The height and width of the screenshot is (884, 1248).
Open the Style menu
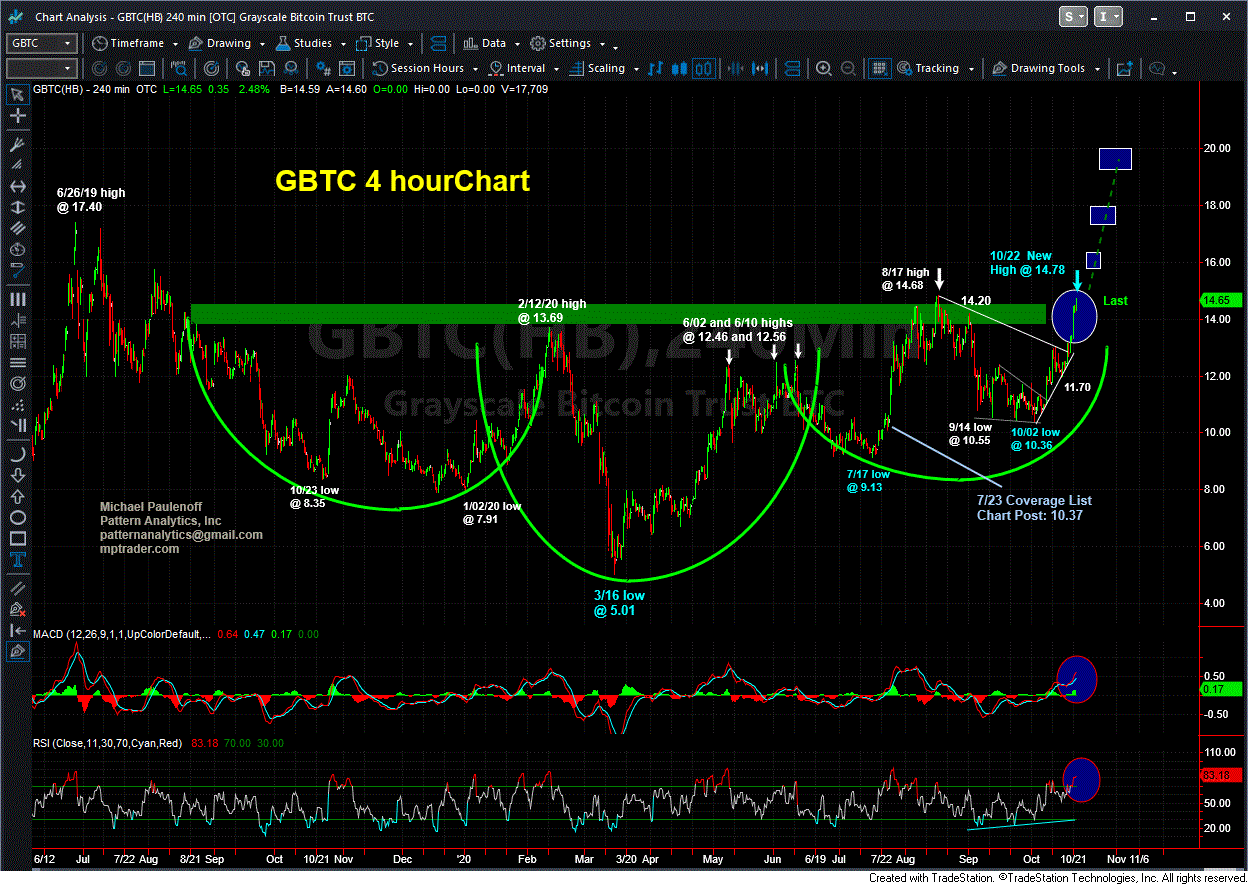(376, 43)
